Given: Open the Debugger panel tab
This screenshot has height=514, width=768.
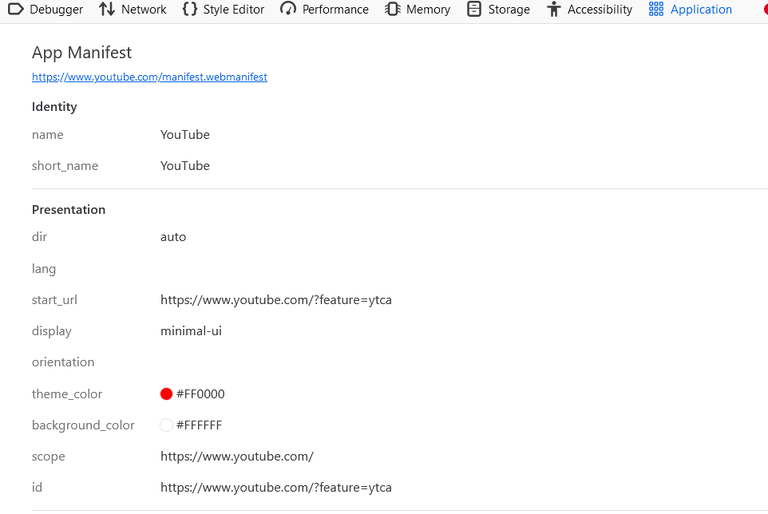Looking at the screenshot, I should [46, 9].
